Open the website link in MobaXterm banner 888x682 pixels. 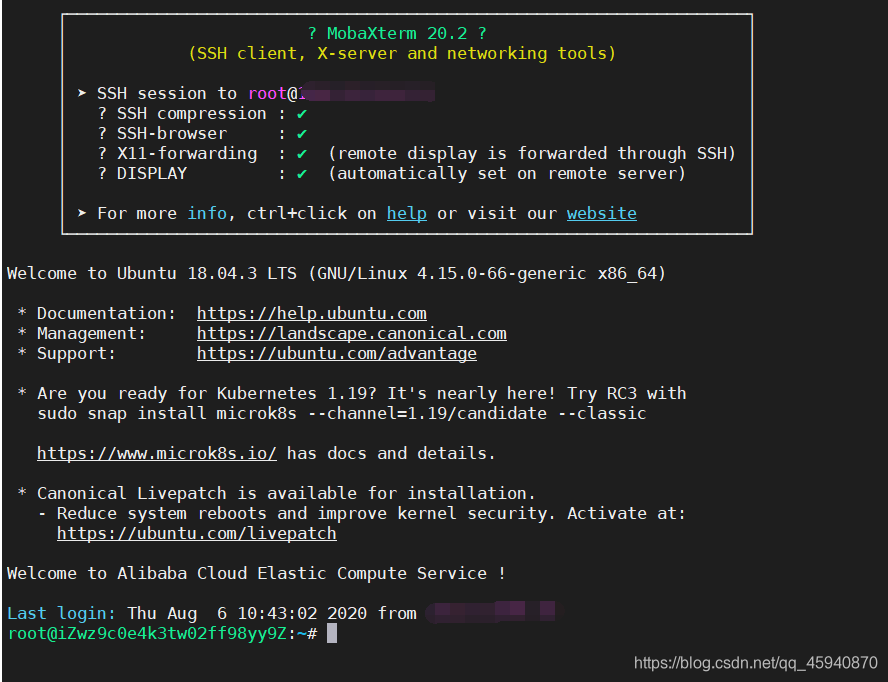(601, 214)
